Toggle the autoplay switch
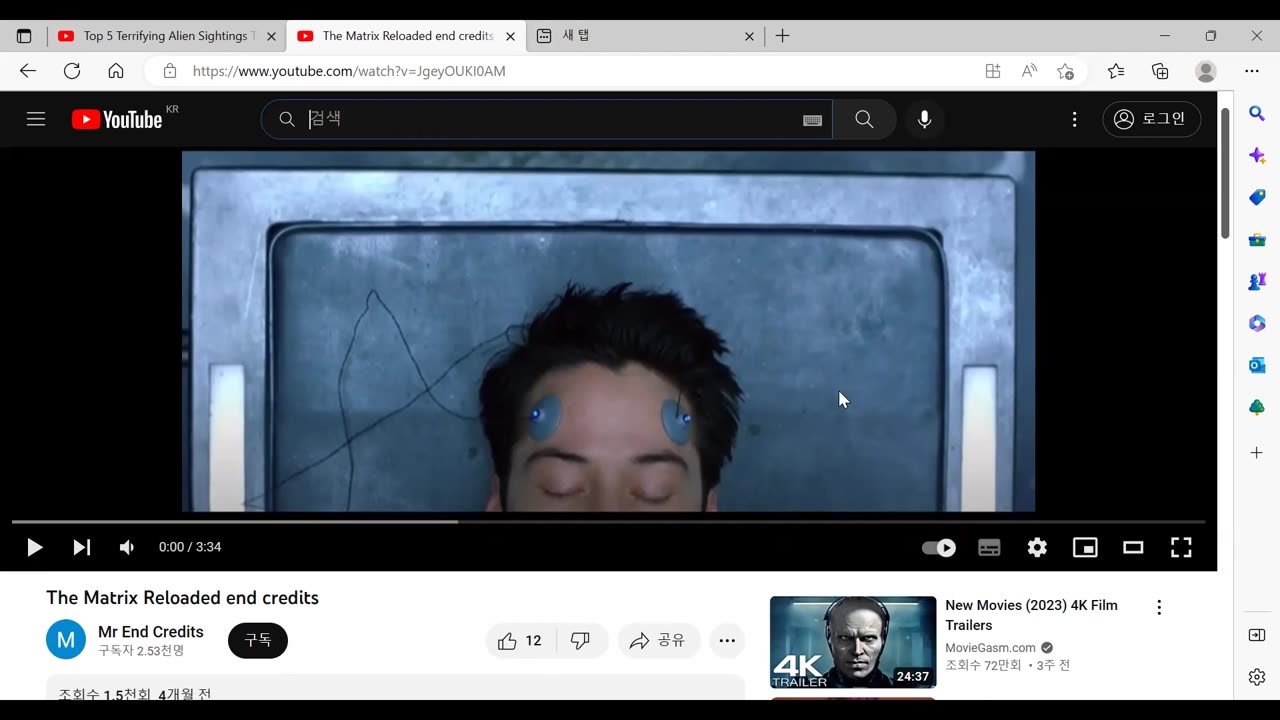 [x=938, y=547]
